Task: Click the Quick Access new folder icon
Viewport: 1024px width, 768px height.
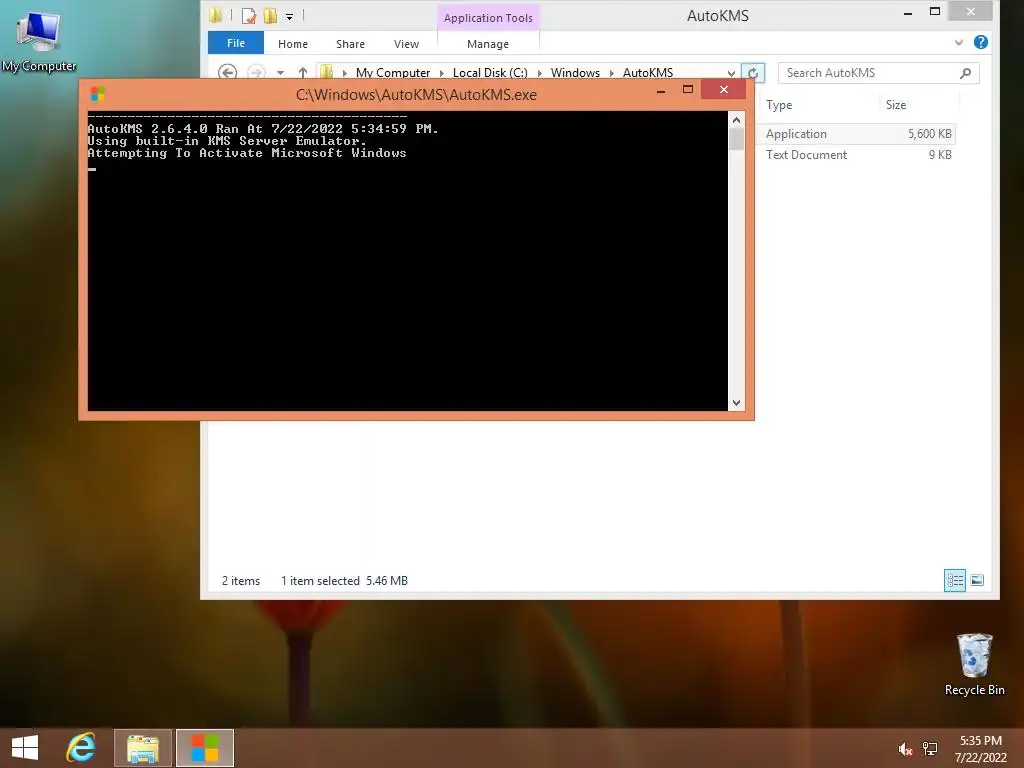Action: (x=270, y=16)
